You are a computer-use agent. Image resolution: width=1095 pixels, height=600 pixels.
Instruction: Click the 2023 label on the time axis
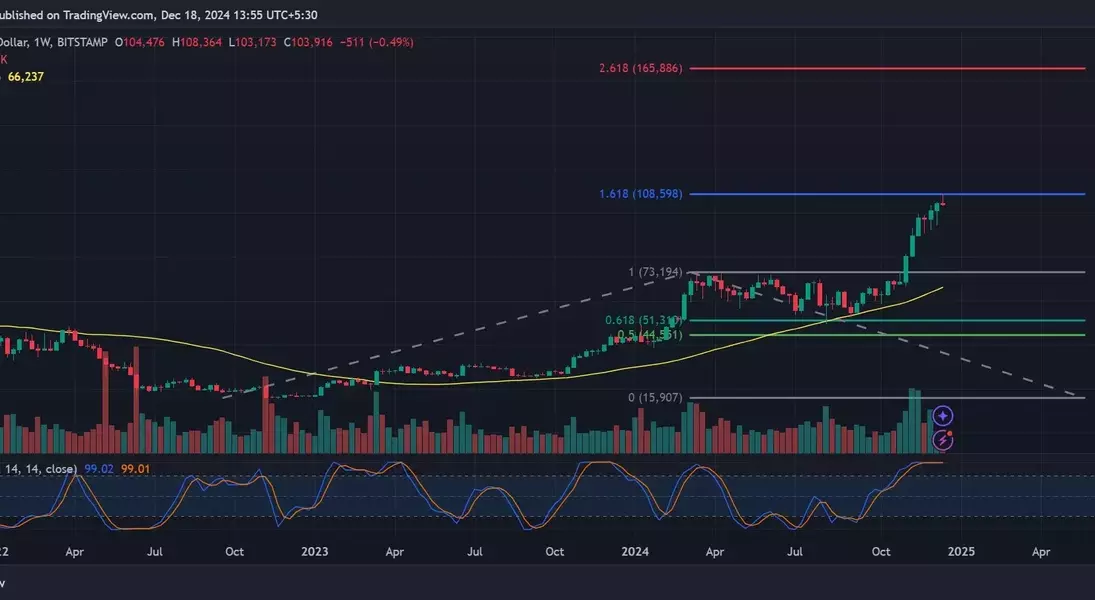314,551
